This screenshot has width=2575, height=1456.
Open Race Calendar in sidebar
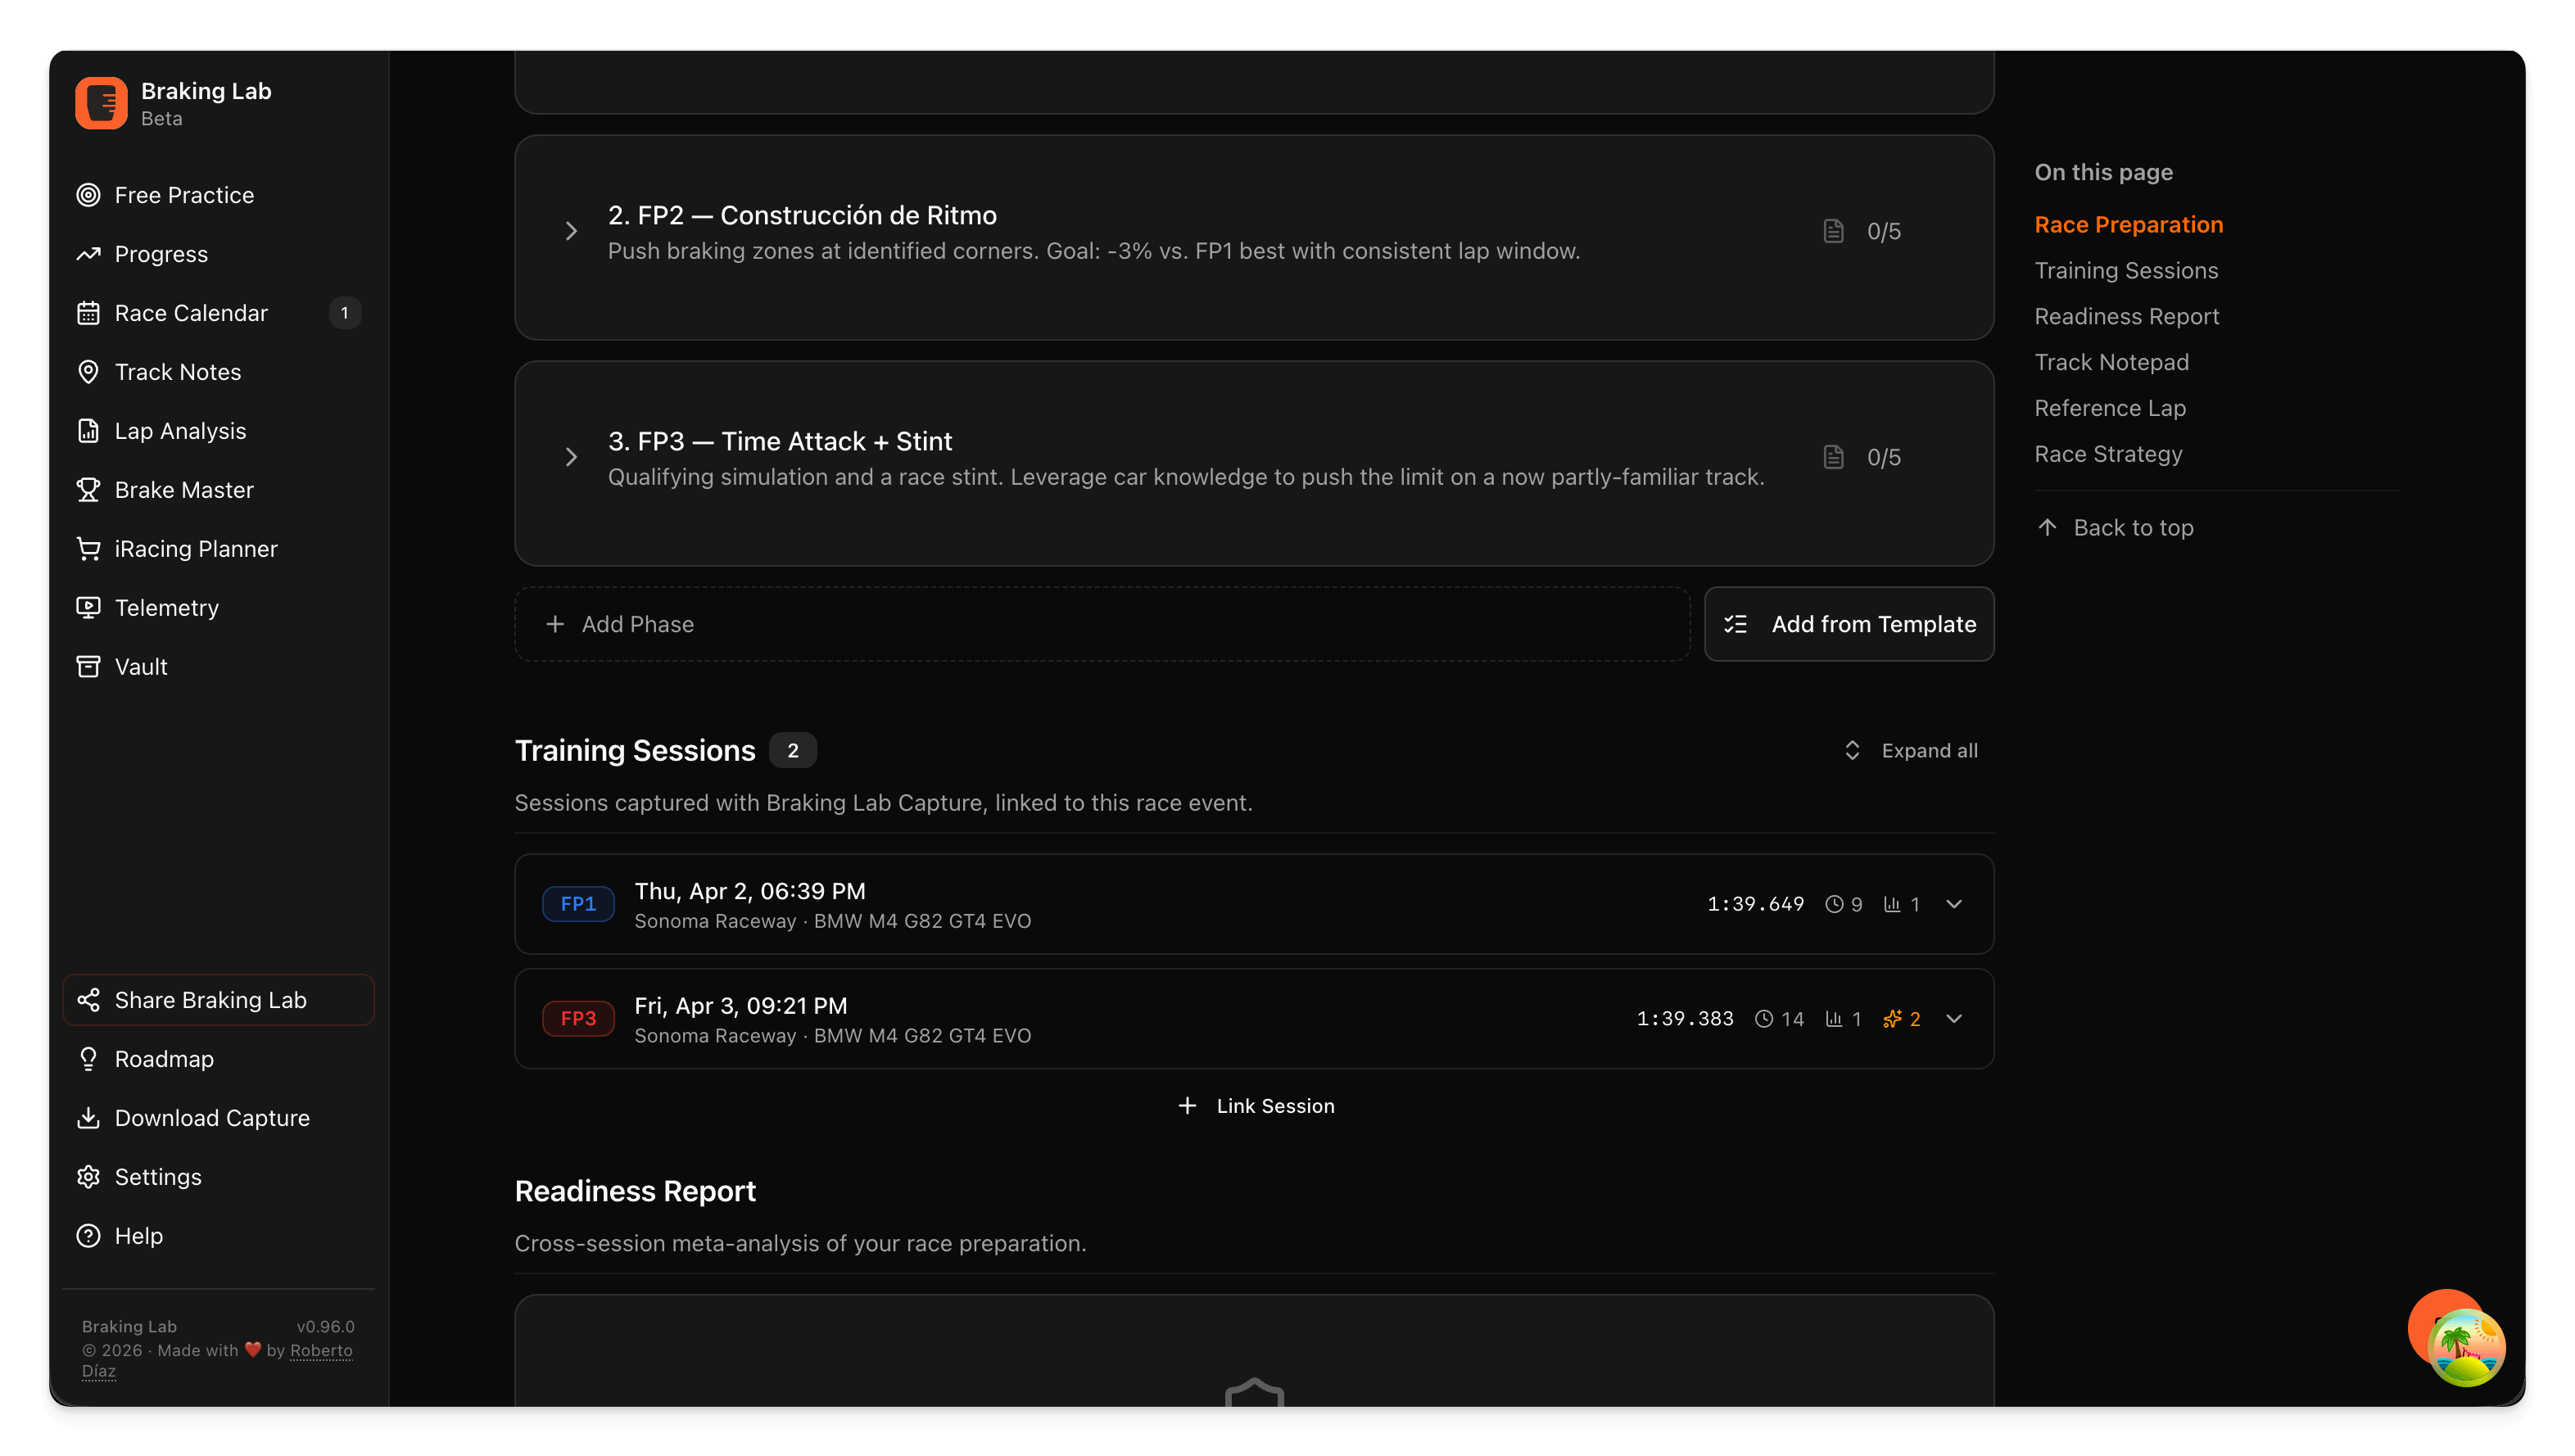pyautogui.click(x=191, y=313)
